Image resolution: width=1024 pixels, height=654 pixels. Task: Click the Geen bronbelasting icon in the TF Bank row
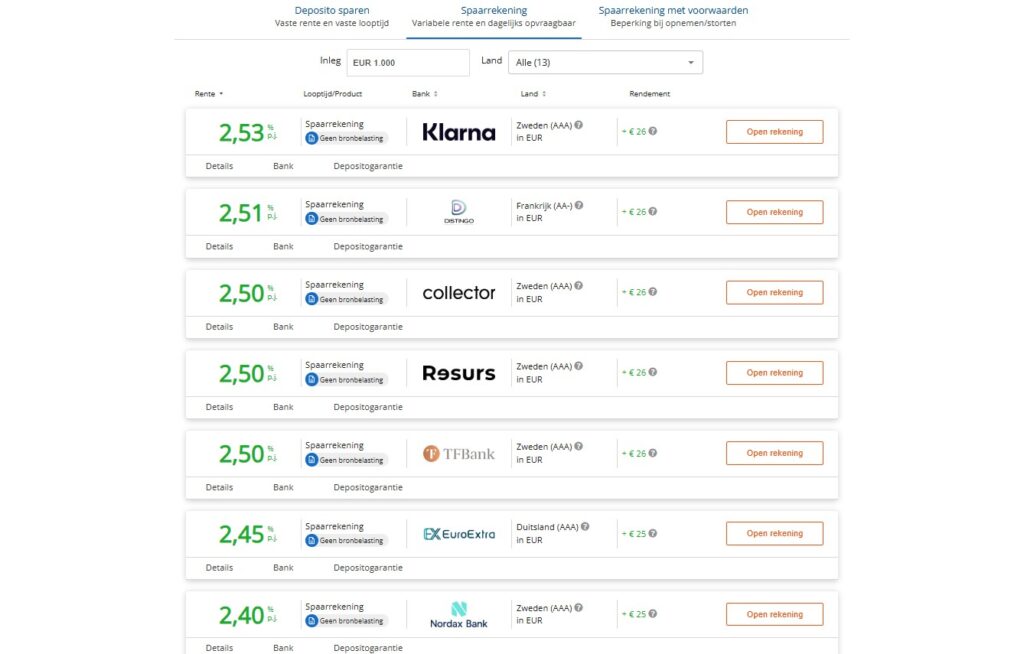312,460
